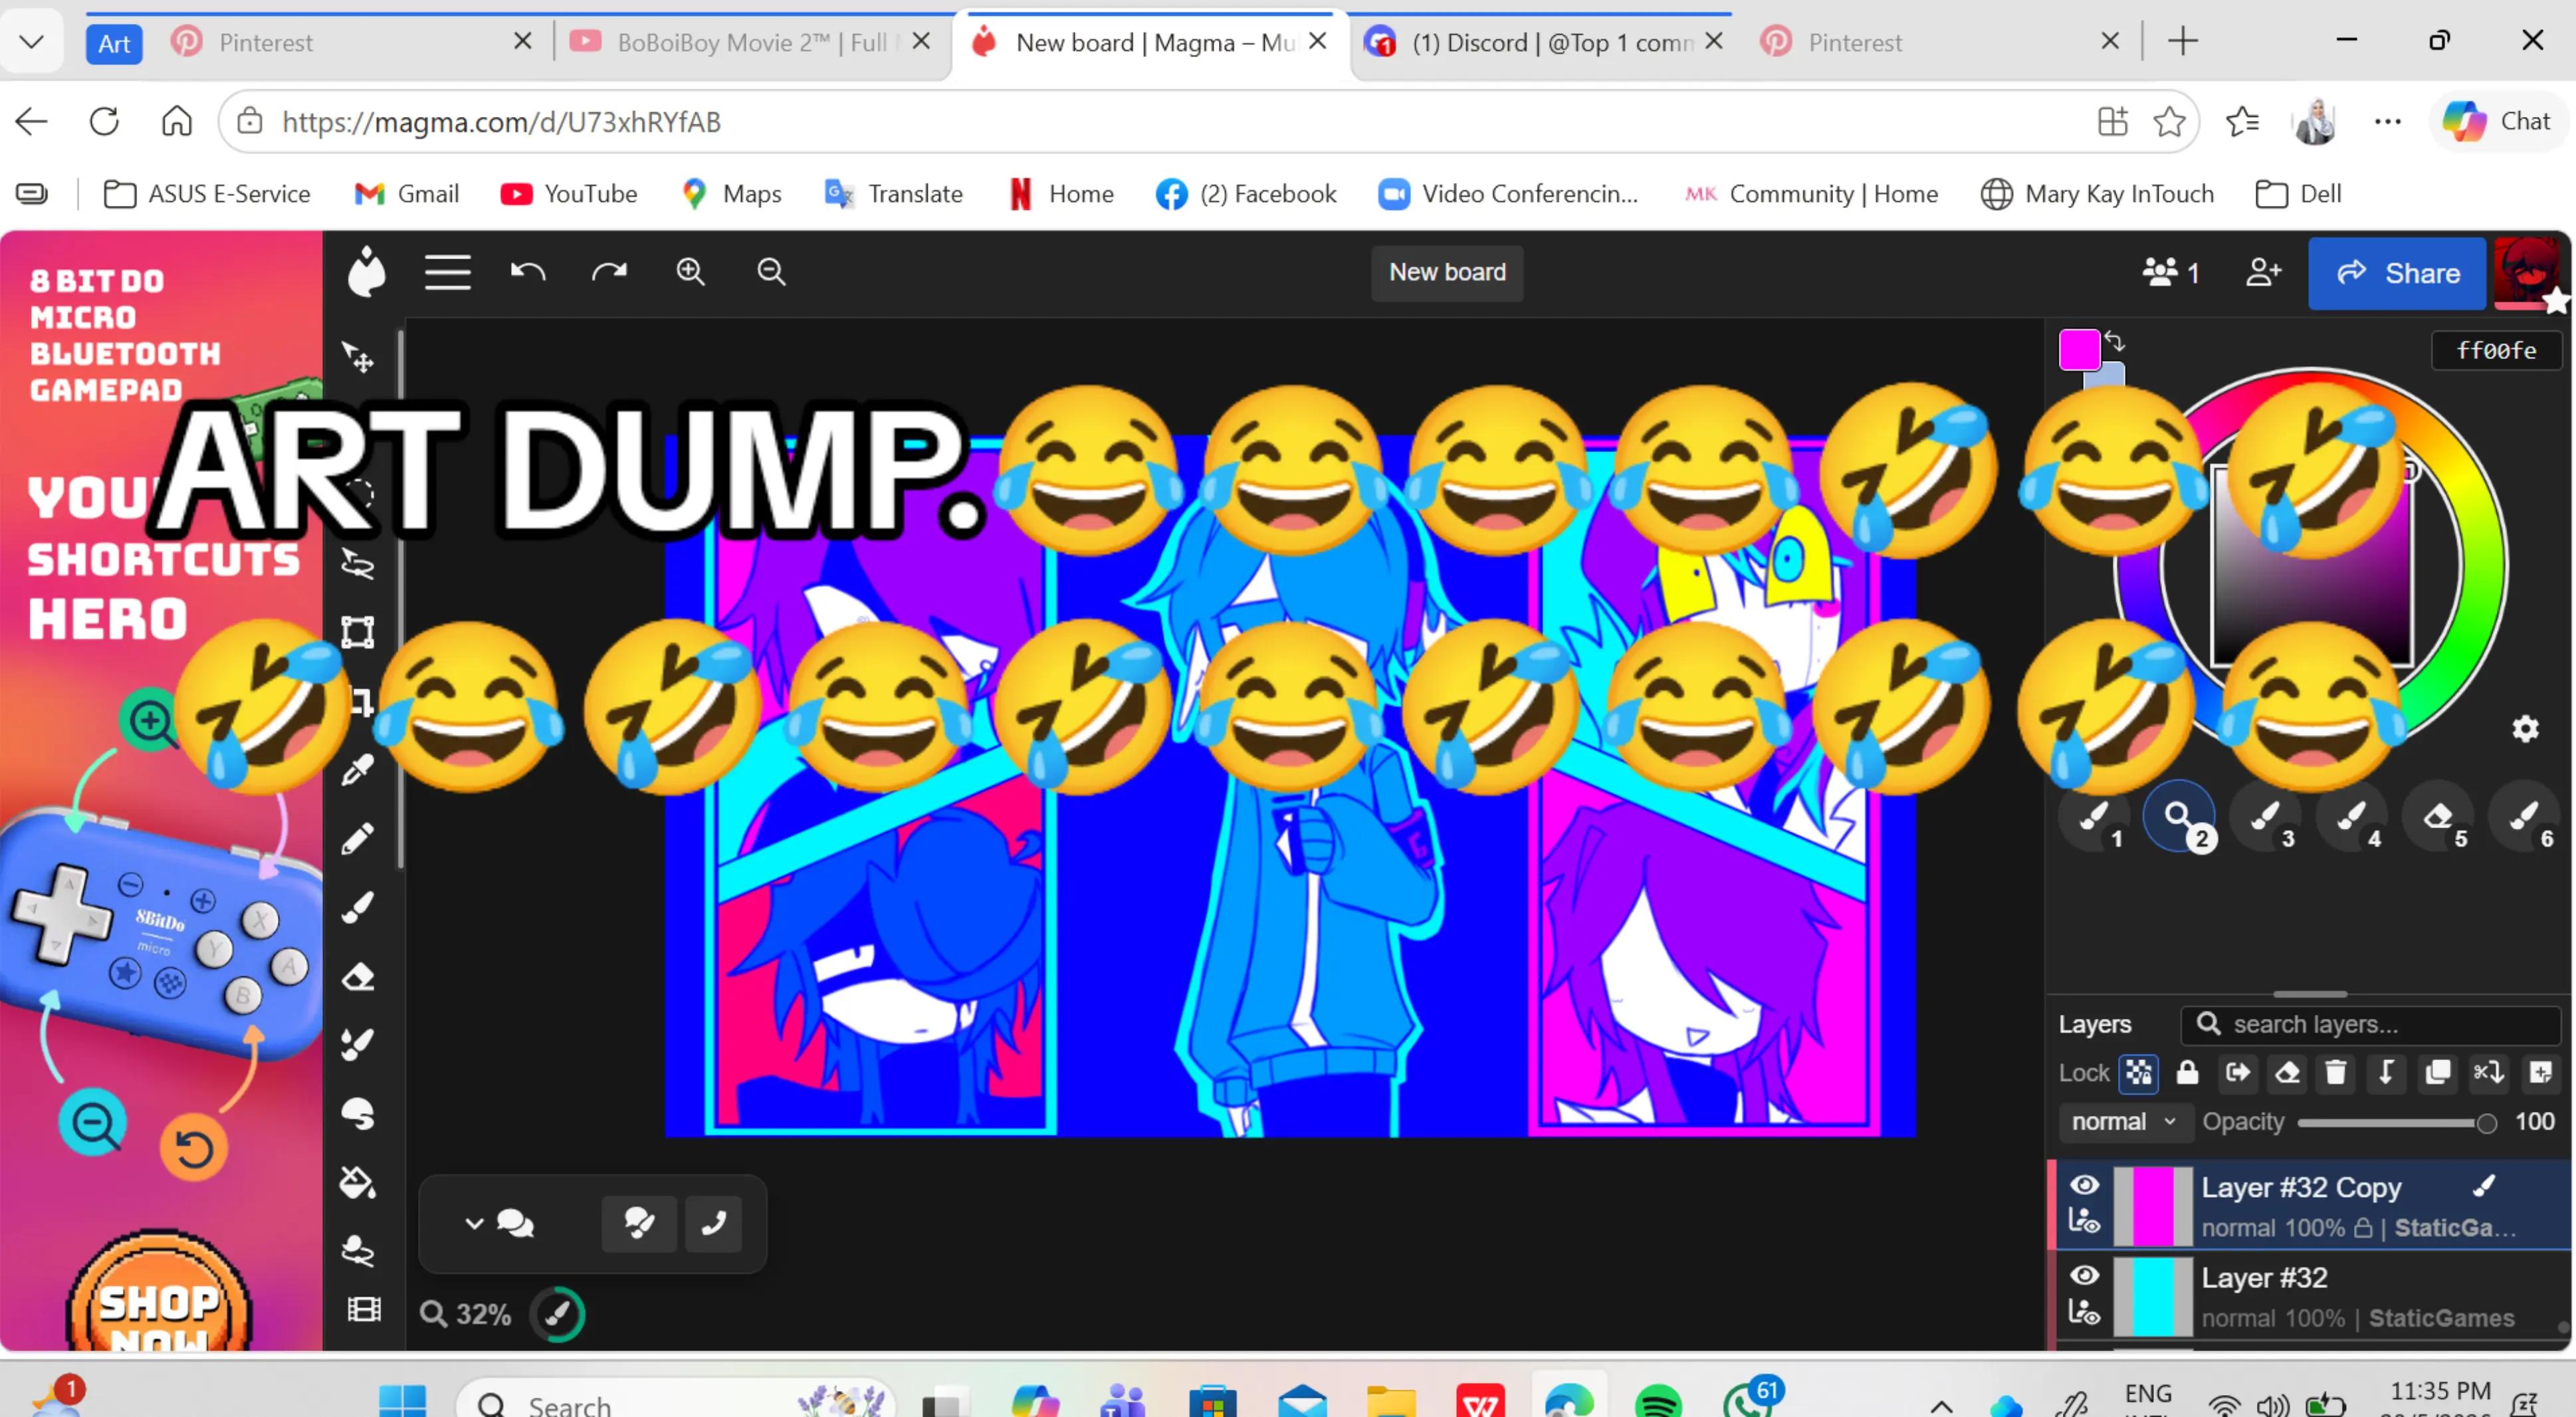Open the Gmail bookmark

click(x=407, y=194)
